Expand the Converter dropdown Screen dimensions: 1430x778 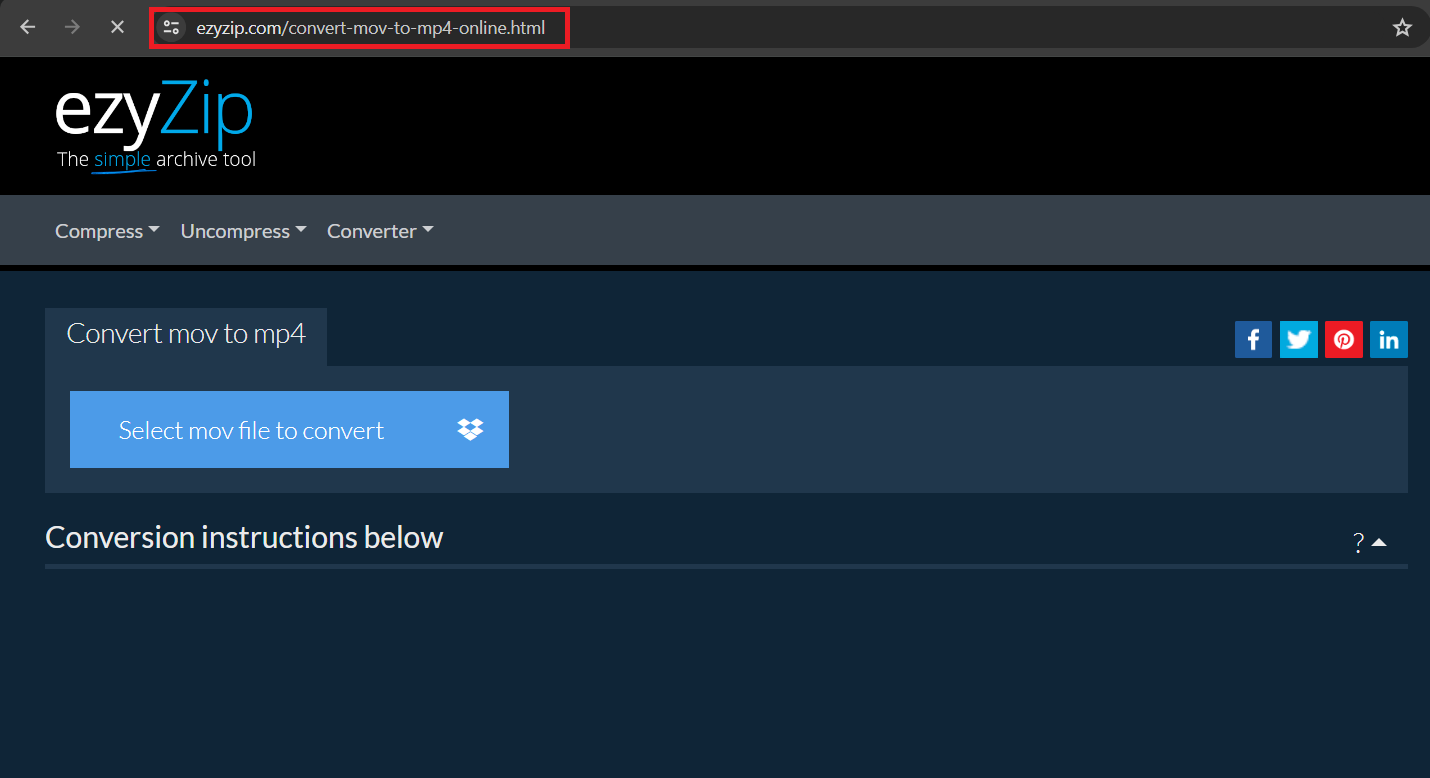(x=379, y=231)
